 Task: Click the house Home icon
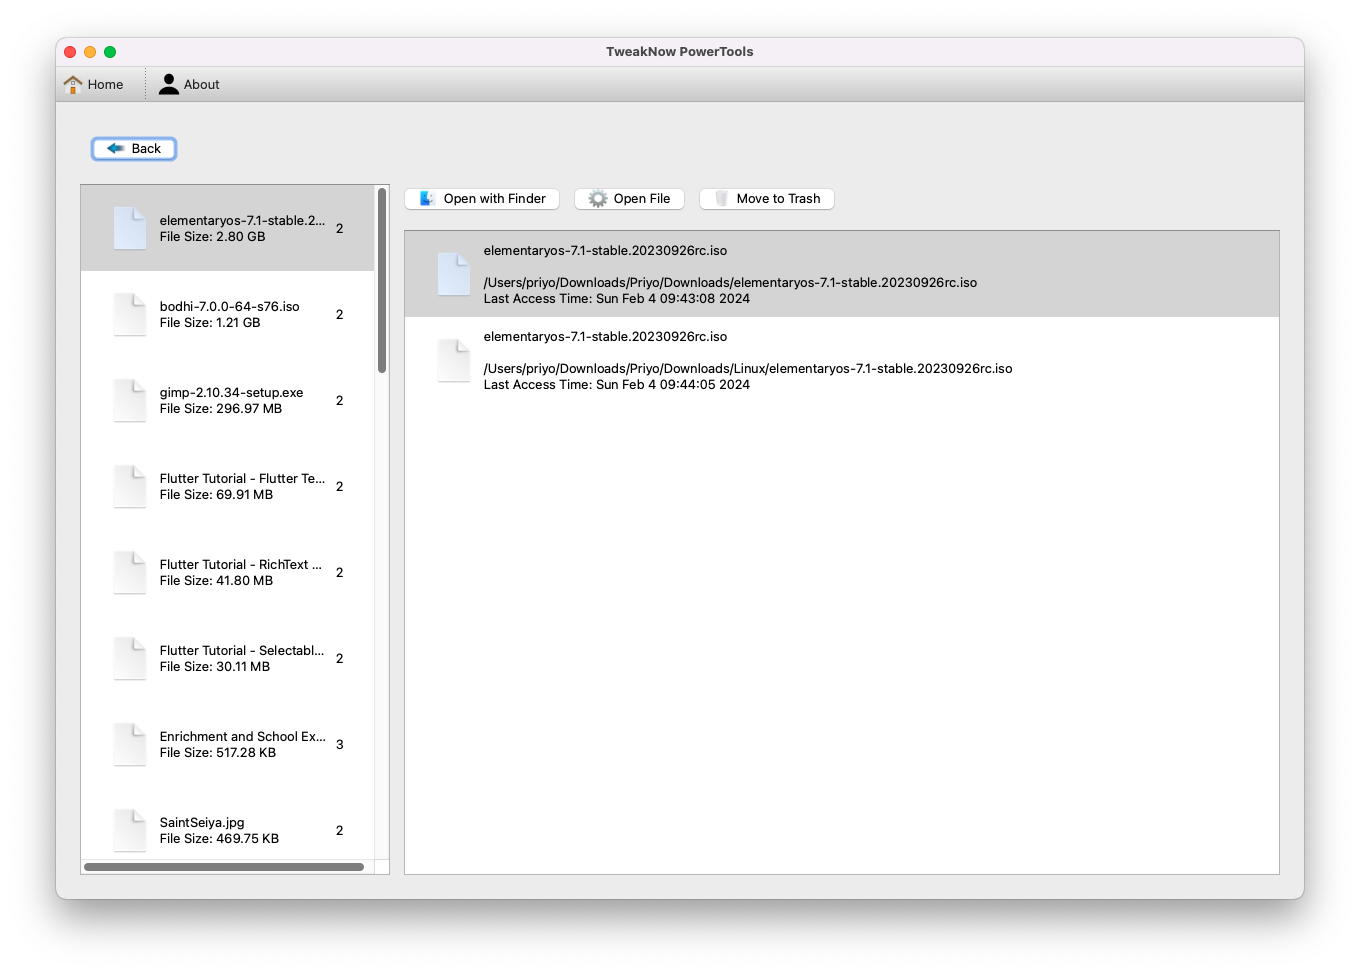tap(71, 84)
